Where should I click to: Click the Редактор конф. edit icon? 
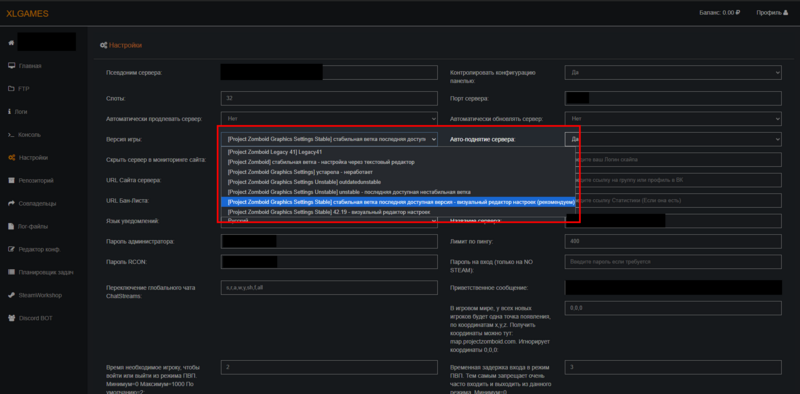coord(11,249)
